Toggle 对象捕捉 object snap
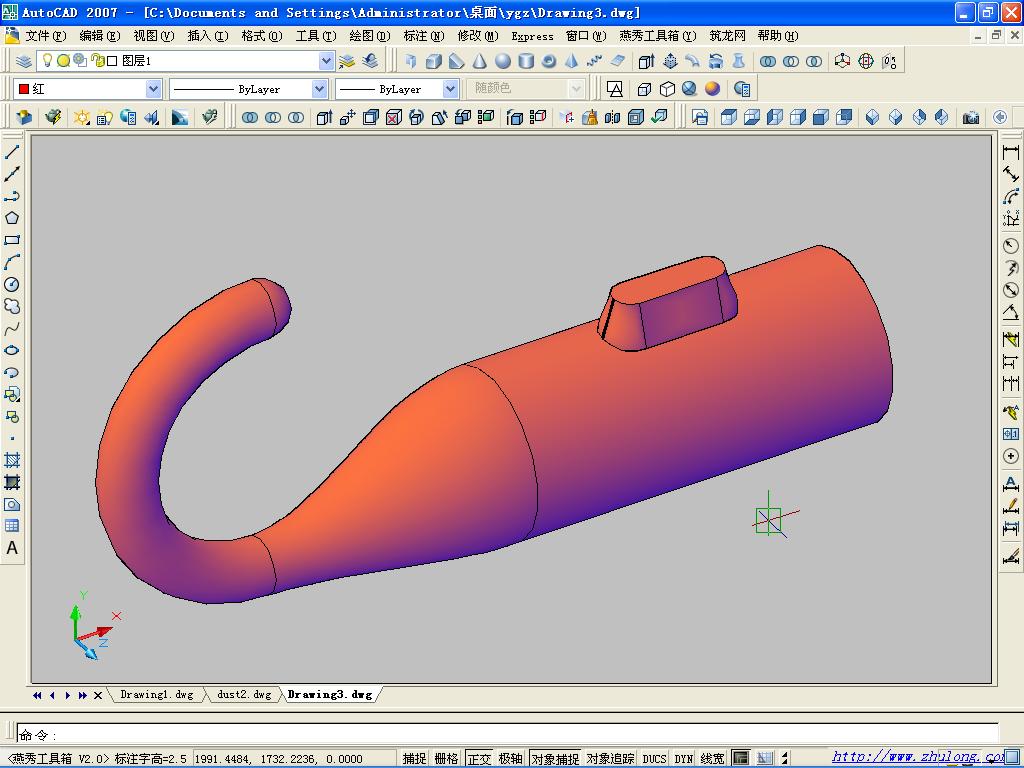1024x768 pixels. [554, 758]
